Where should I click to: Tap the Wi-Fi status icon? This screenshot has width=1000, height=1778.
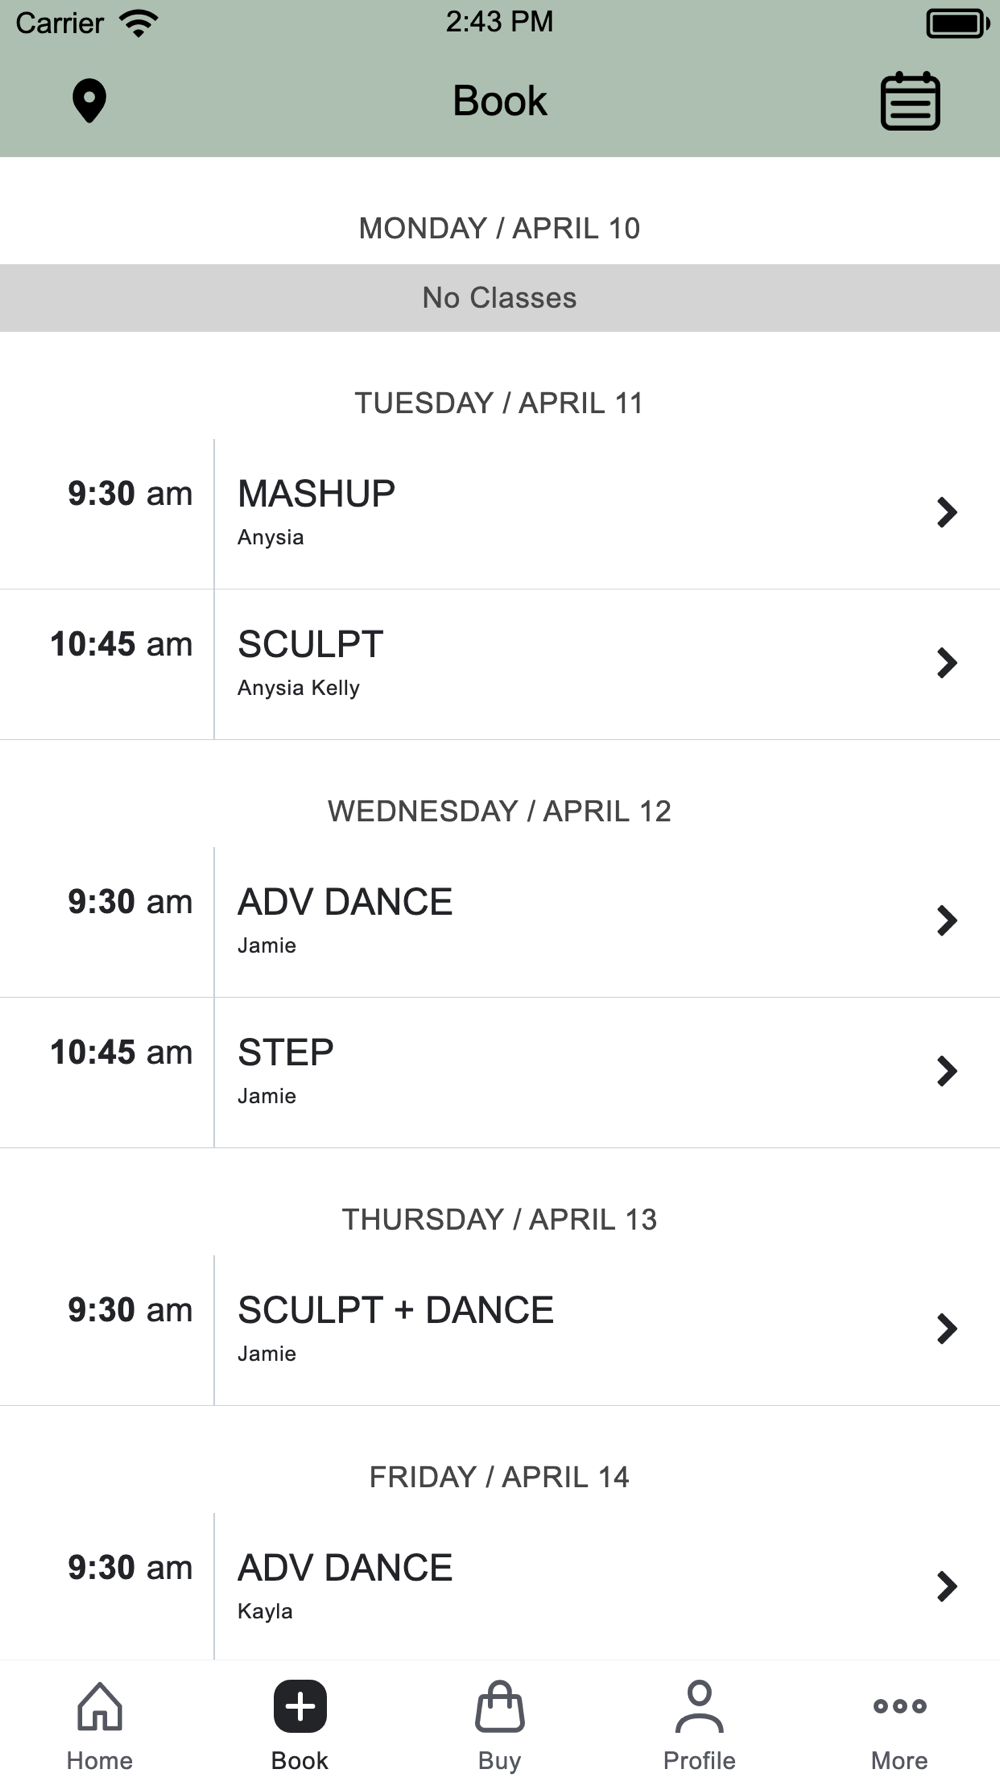[x=138, y=23]
